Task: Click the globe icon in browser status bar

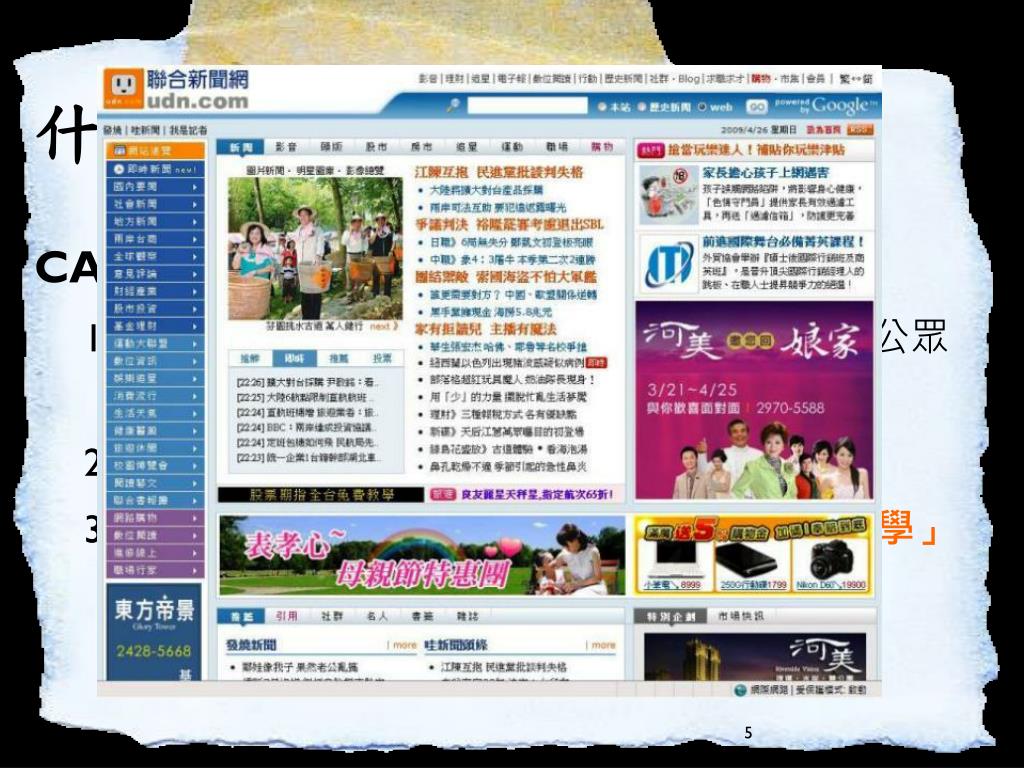Action: click(740, 690)
